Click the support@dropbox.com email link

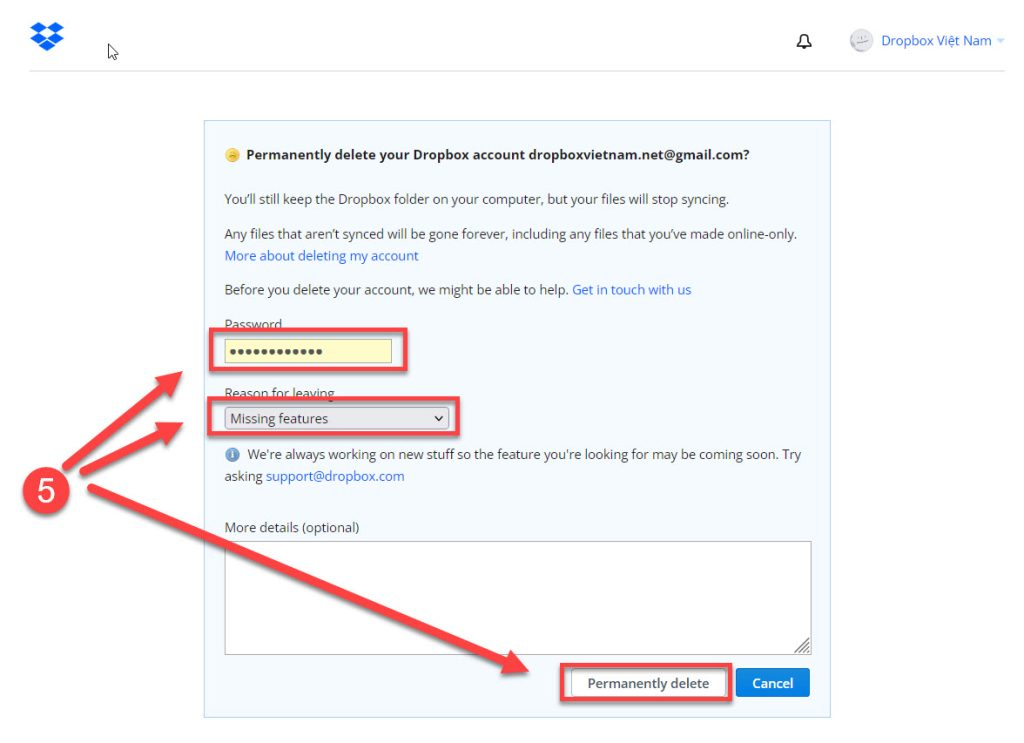[335, 477]
